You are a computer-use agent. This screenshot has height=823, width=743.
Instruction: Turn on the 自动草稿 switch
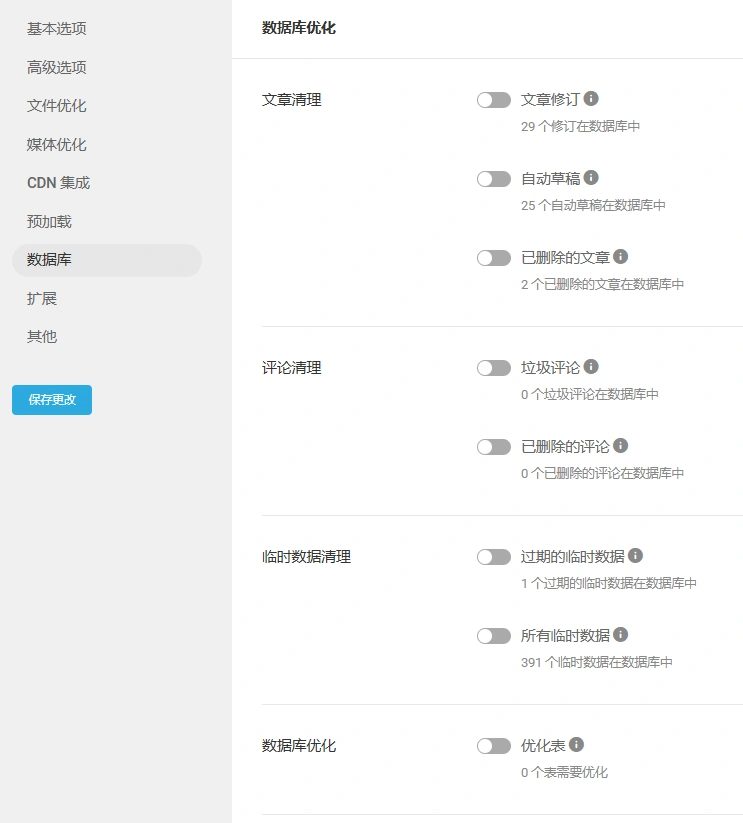(494, 178)
